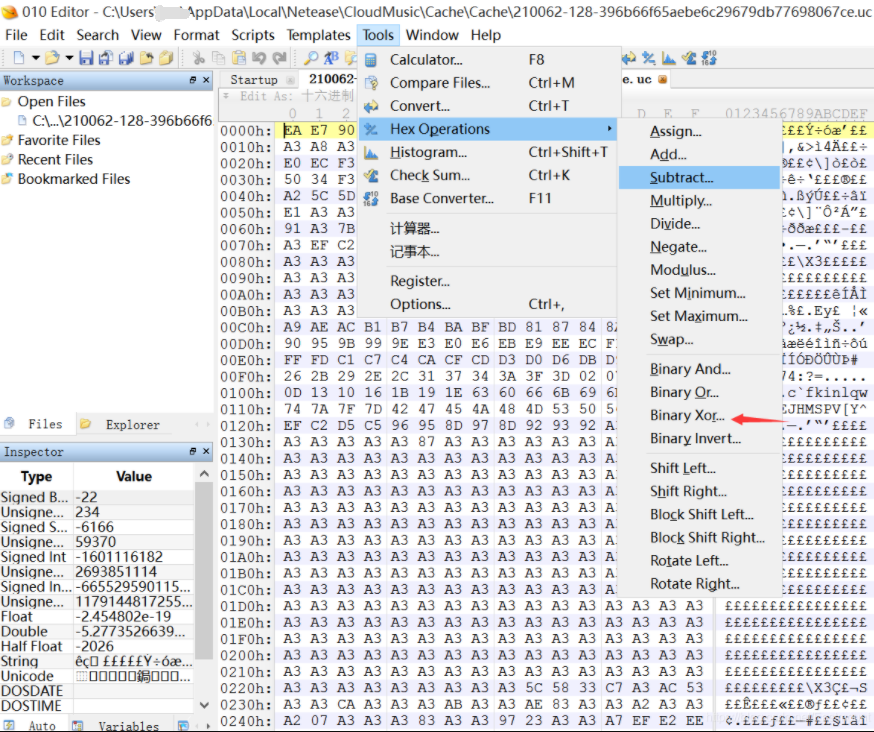
Task: Click the Base Converter 10/16 toolbar icon
Action: tap(709, 58)
